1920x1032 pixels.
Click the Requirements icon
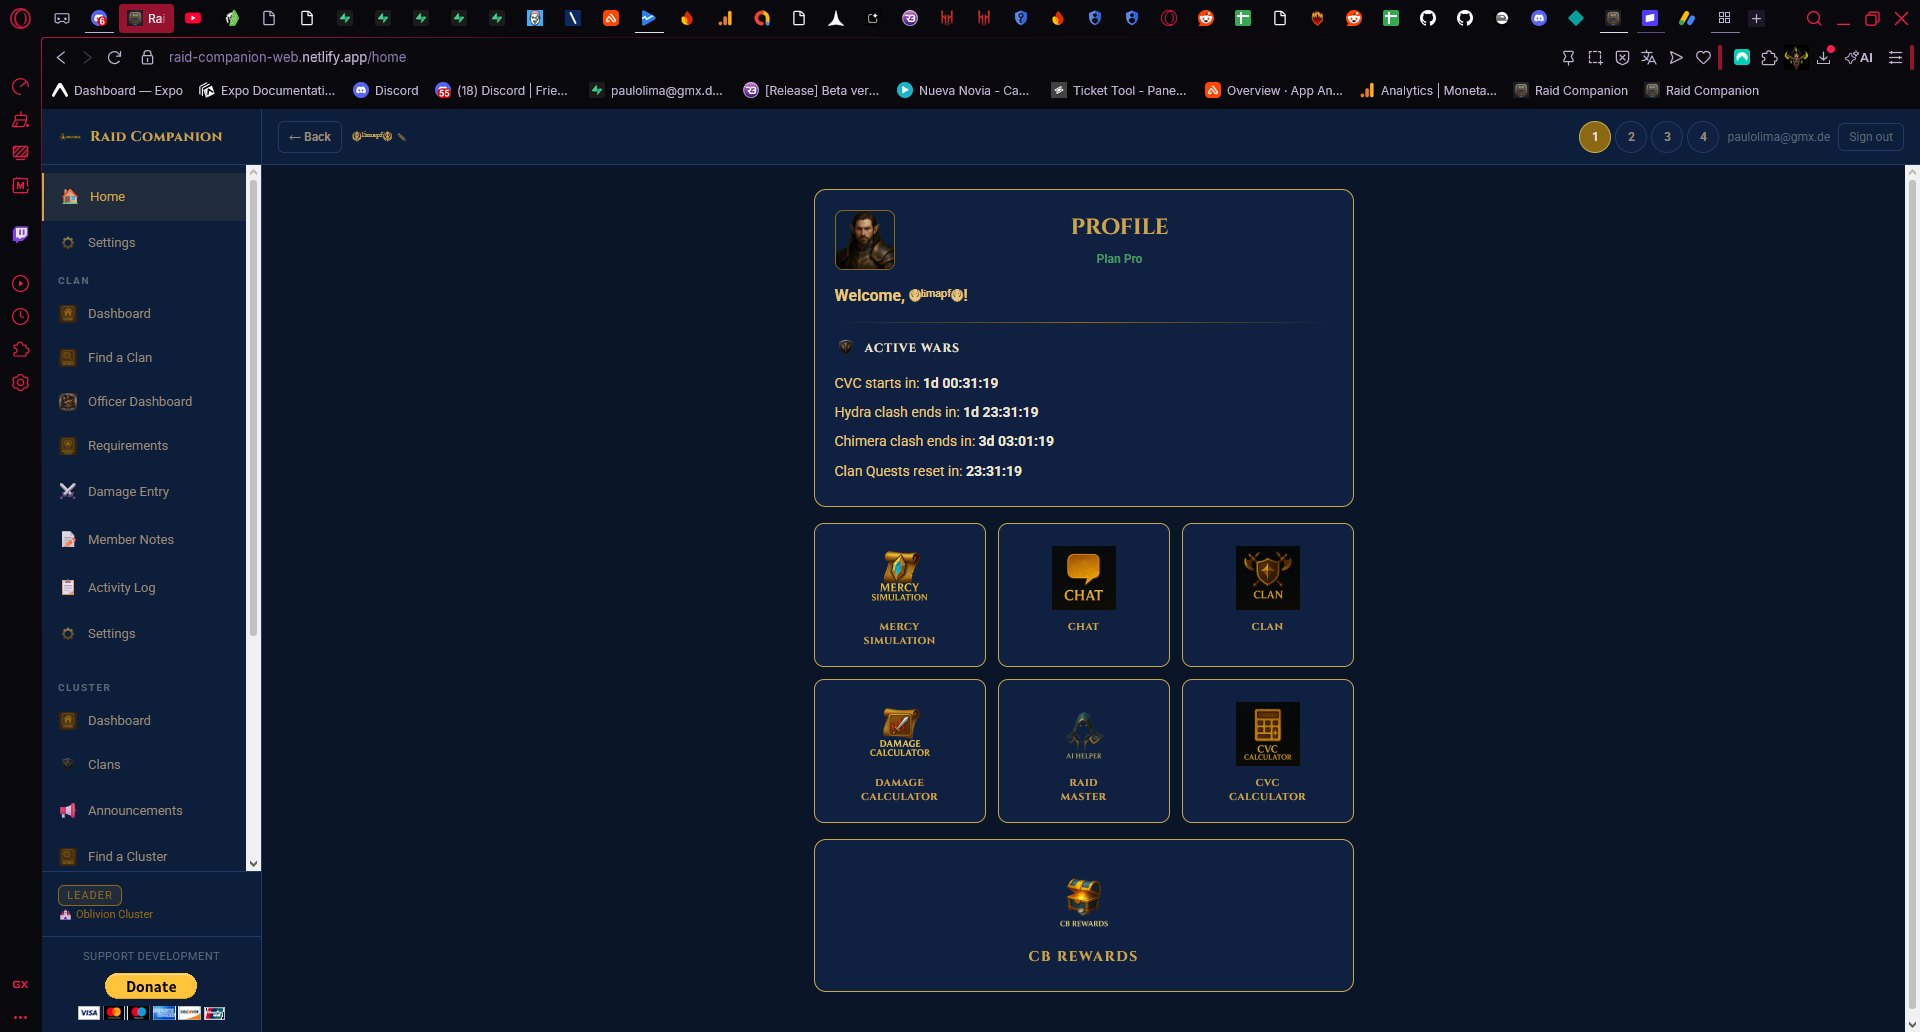(68, 446)
